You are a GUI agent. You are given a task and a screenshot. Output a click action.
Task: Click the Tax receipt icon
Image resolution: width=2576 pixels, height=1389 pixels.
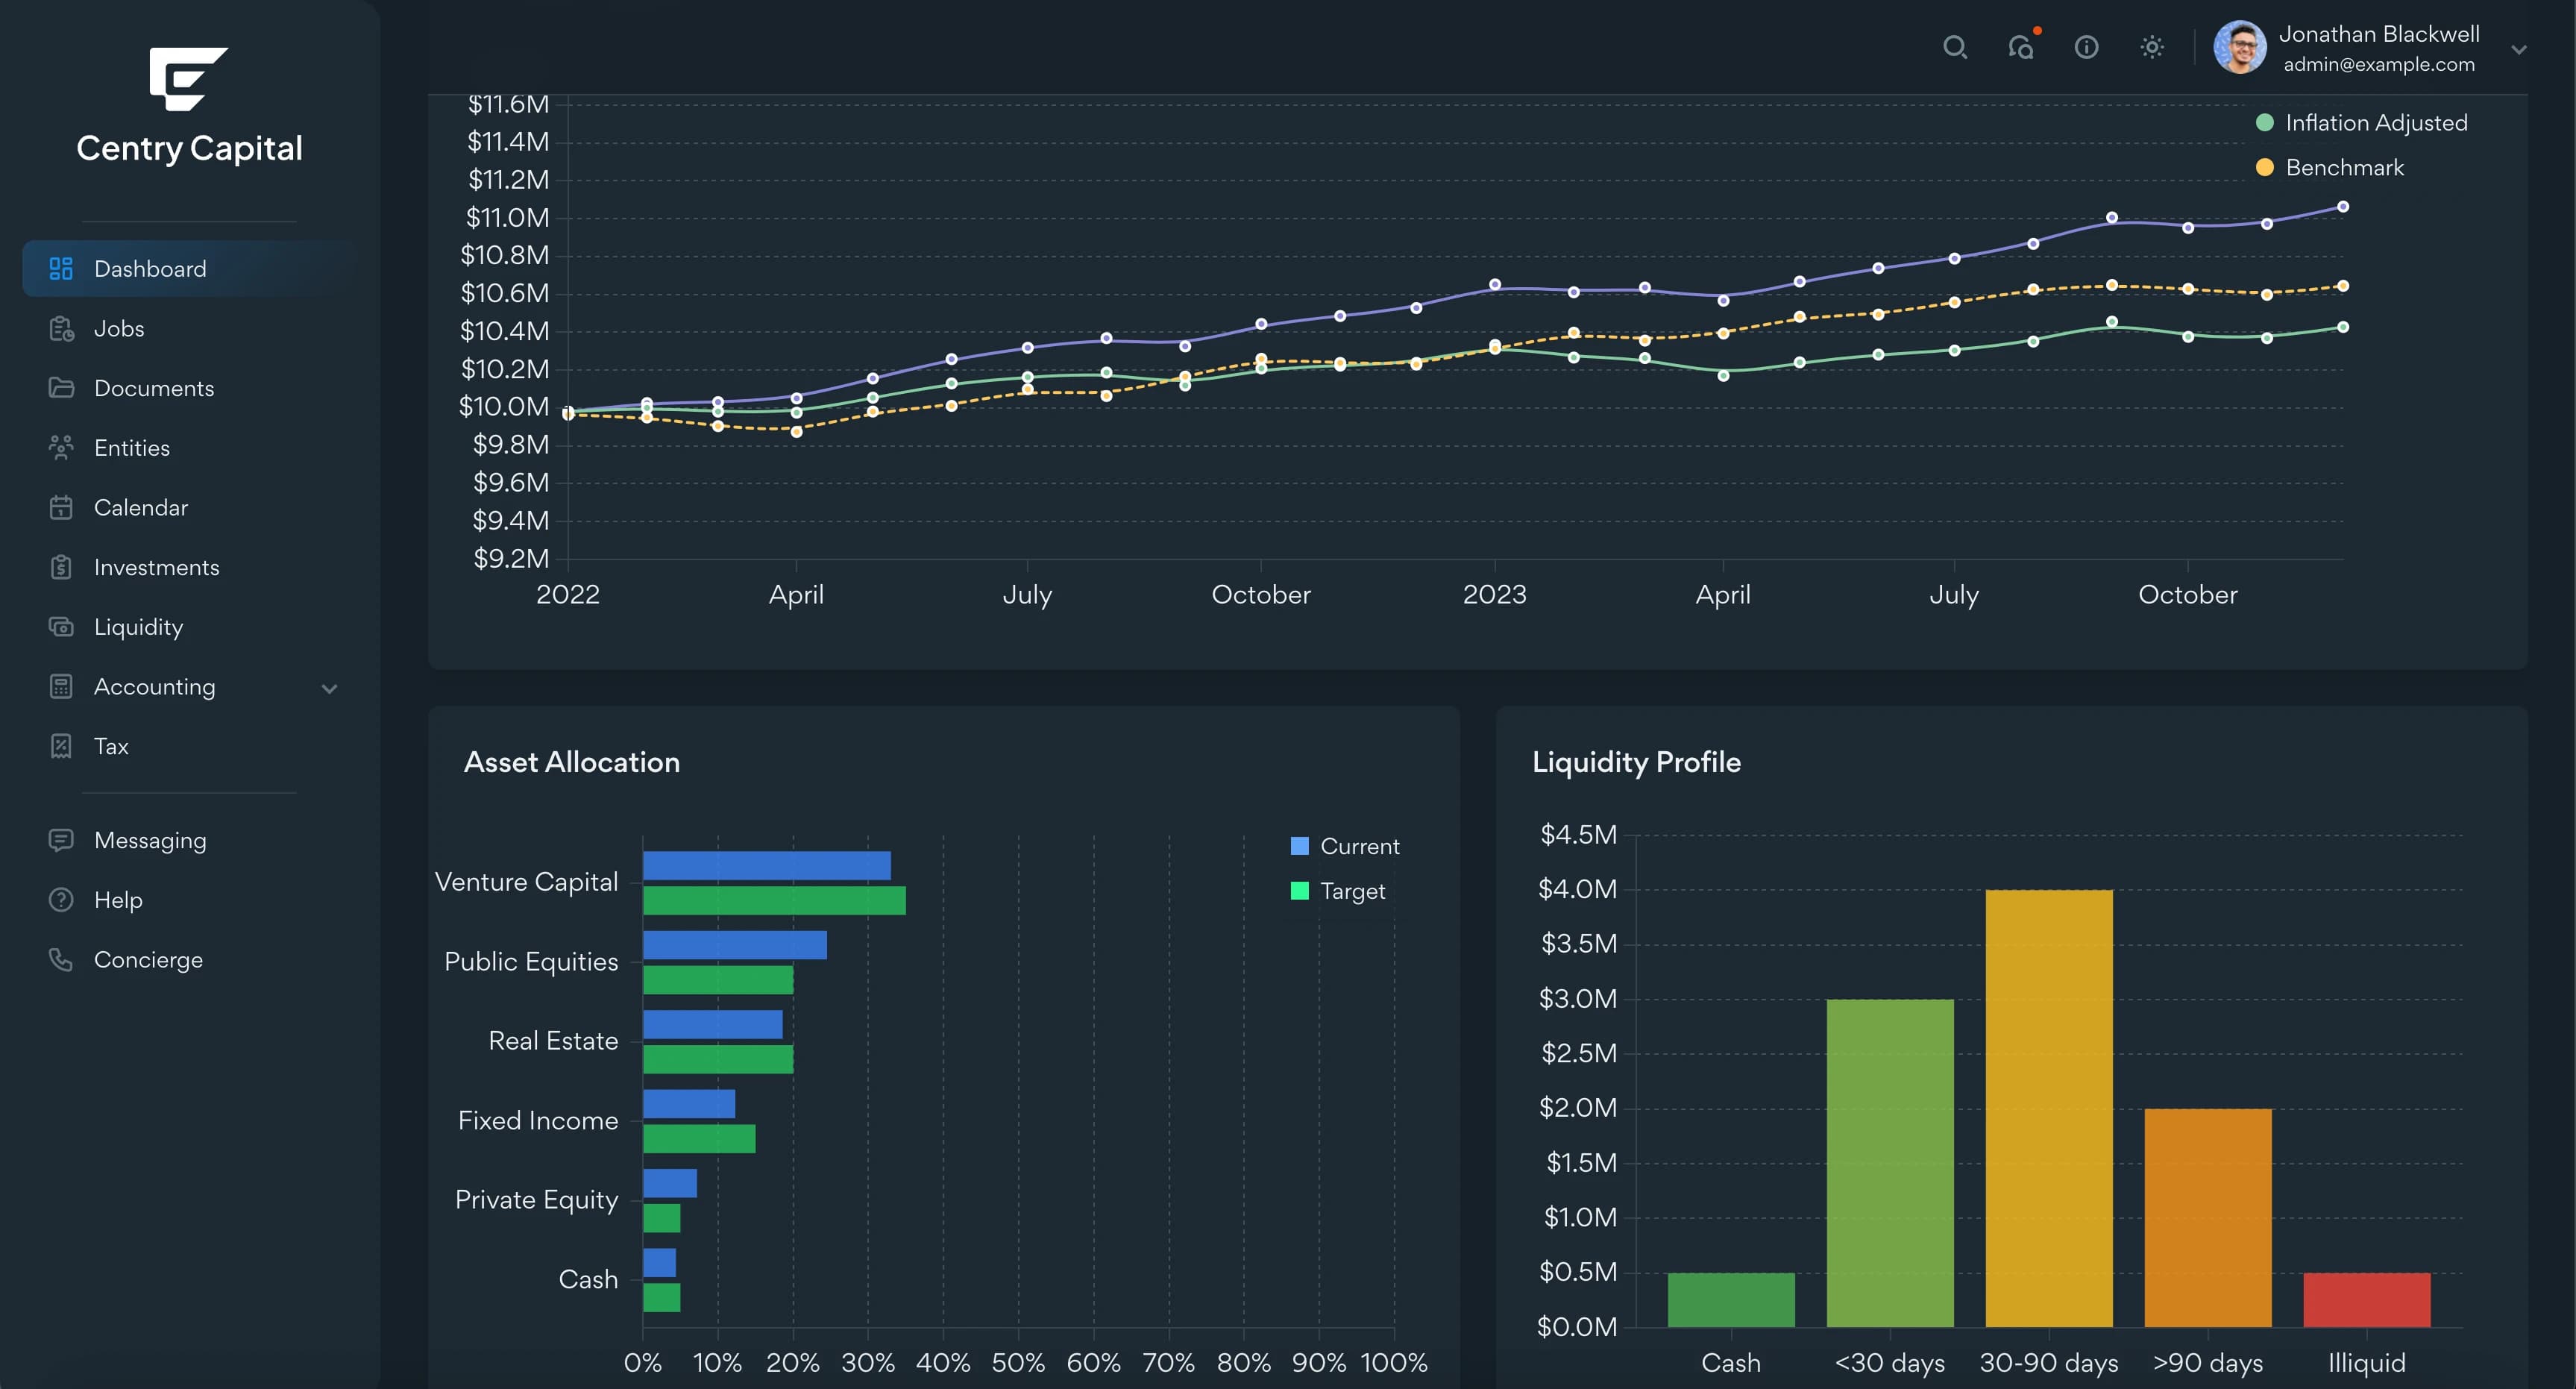pos(61,746)
